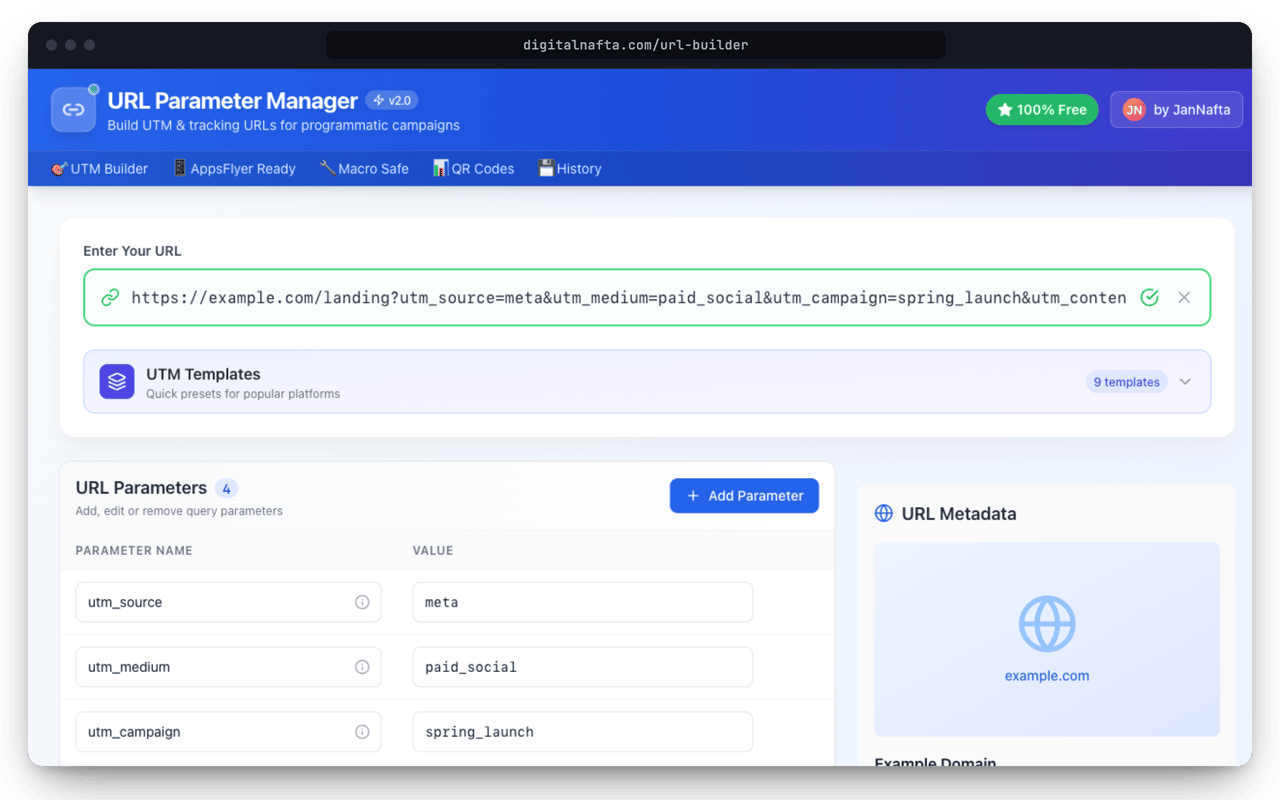Go to the QR Codes tab
Screen dimensions: 1280x800
[474, 169]
